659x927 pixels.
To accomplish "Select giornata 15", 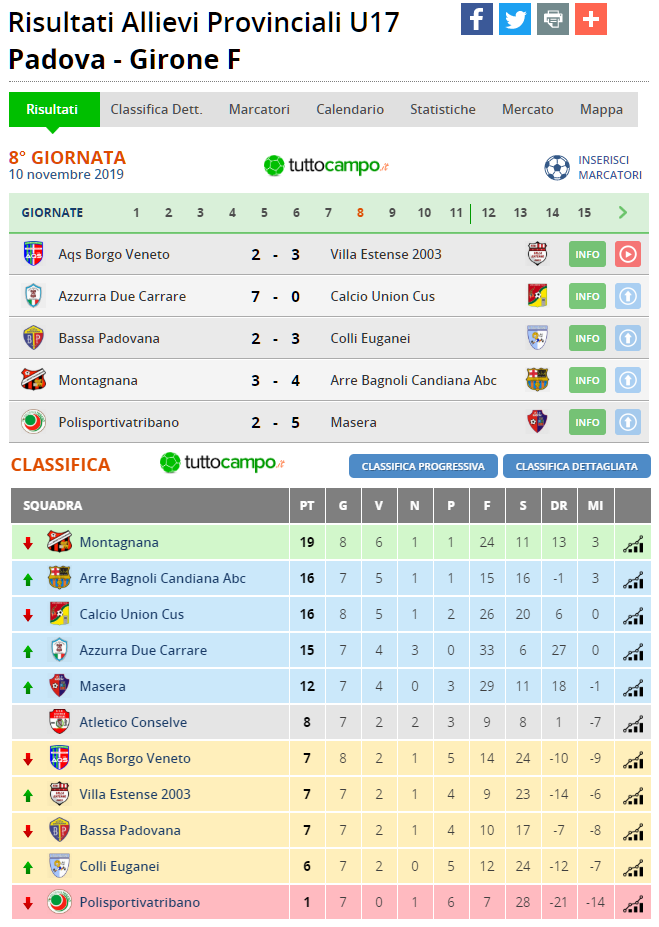I will 584,213.
